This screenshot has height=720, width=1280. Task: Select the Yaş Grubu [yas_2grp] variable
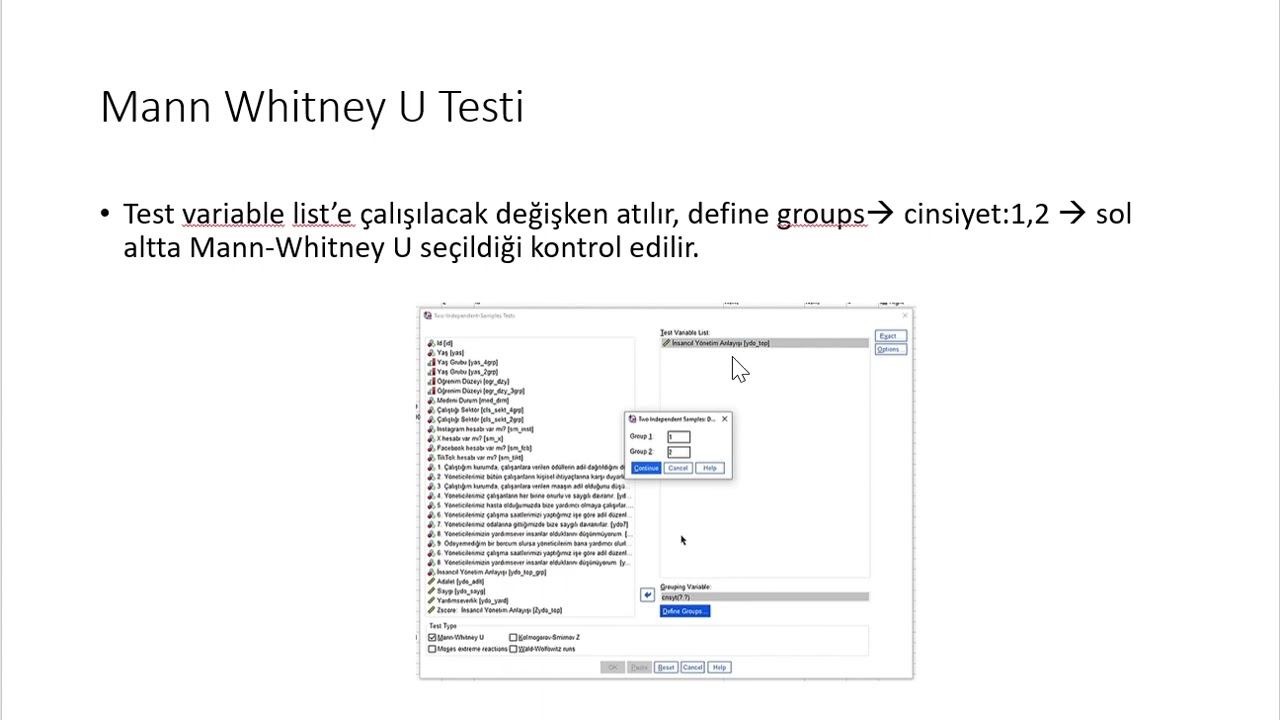coord(462,372)
